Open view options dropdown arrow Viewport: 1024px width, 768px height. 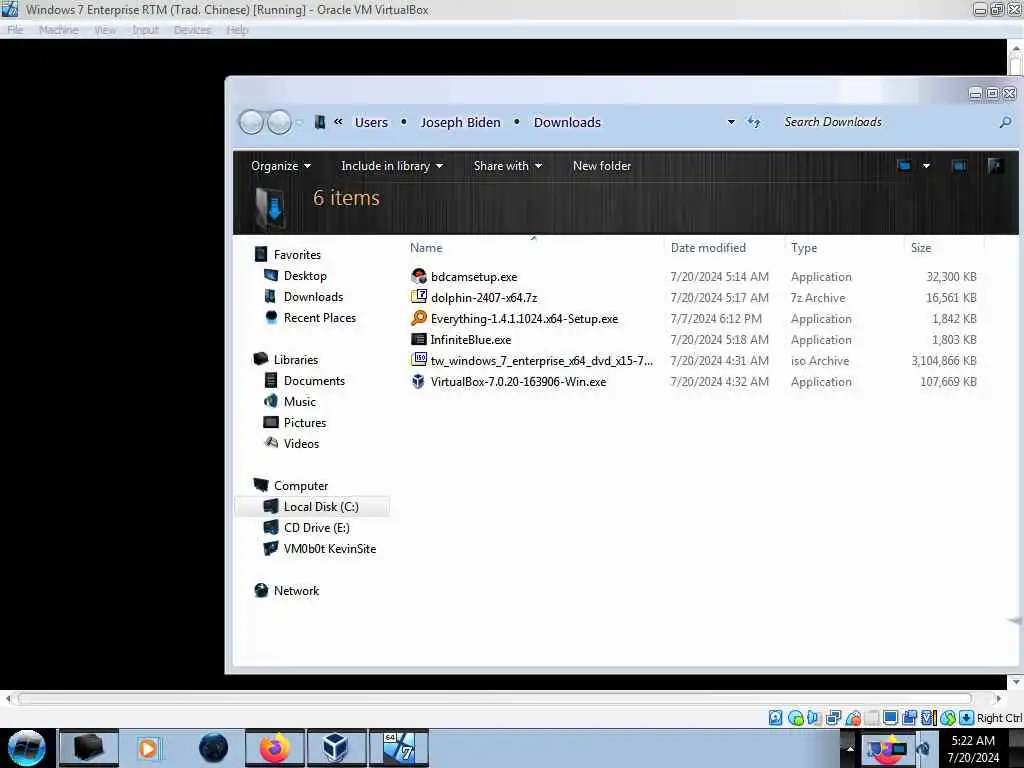926,166
